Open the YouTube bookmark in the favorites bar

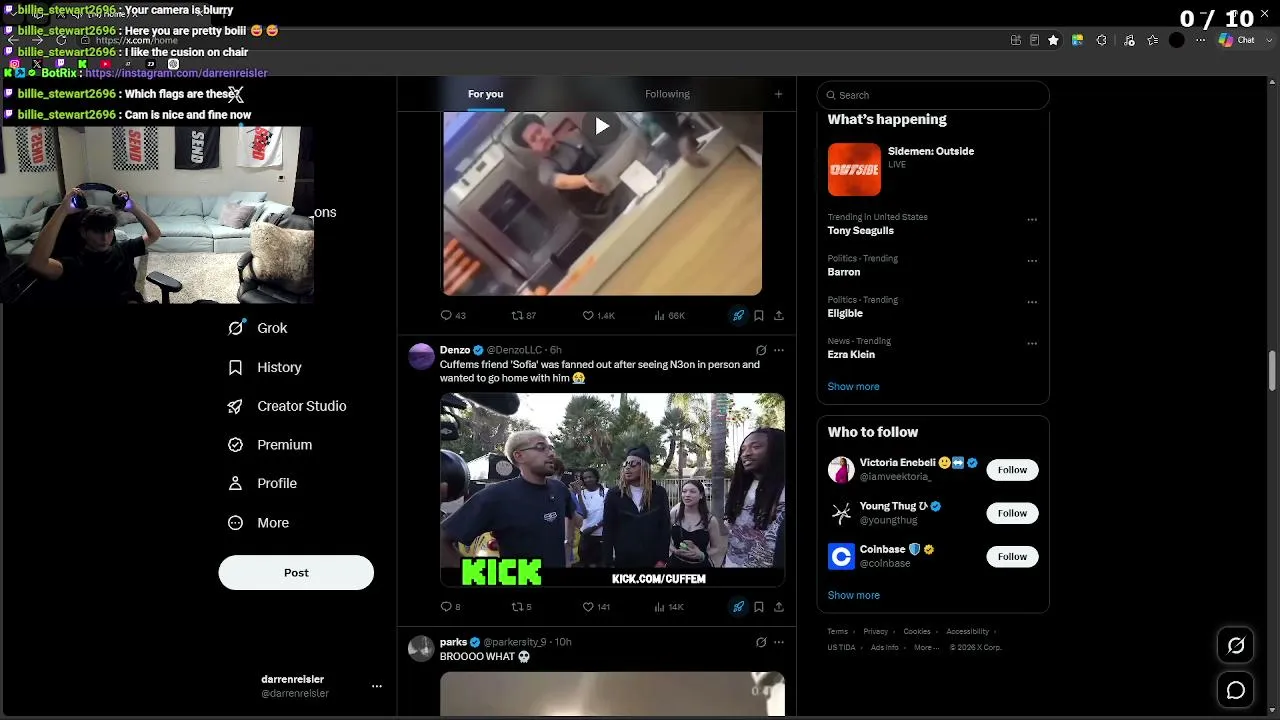(x=105, y=64)
